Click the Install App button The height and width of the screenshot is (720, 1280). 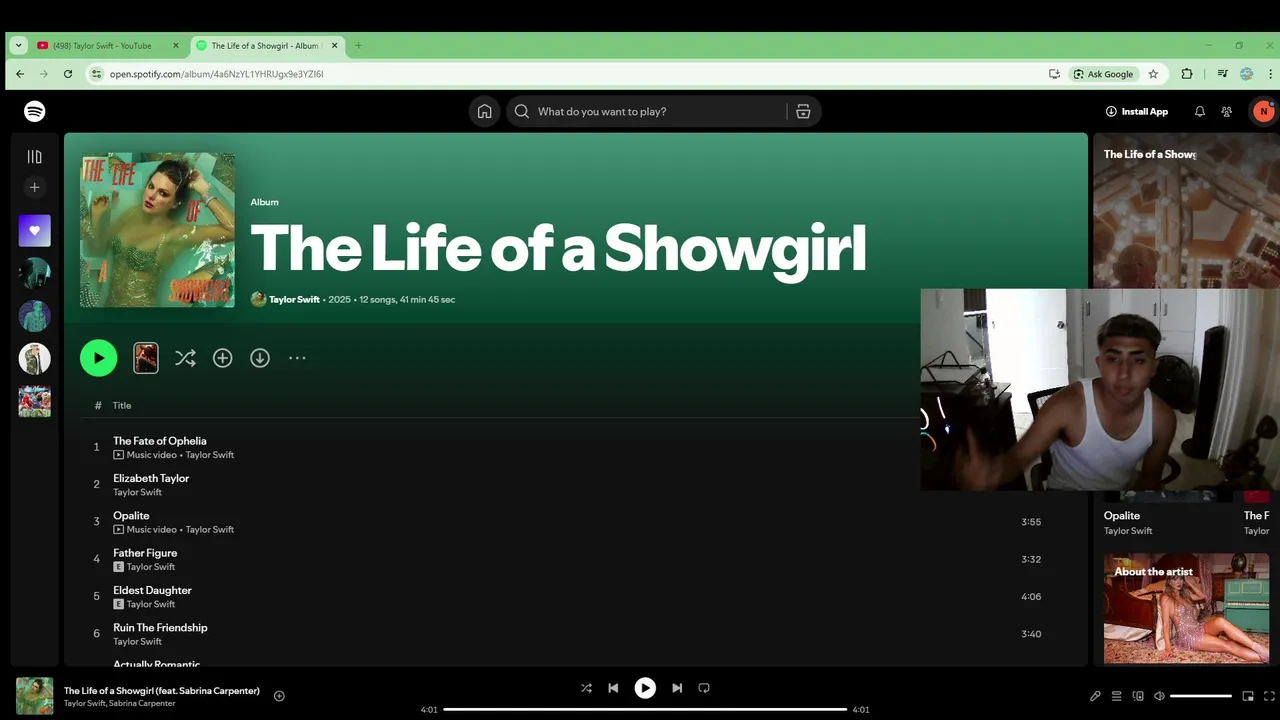(1137, 111)
